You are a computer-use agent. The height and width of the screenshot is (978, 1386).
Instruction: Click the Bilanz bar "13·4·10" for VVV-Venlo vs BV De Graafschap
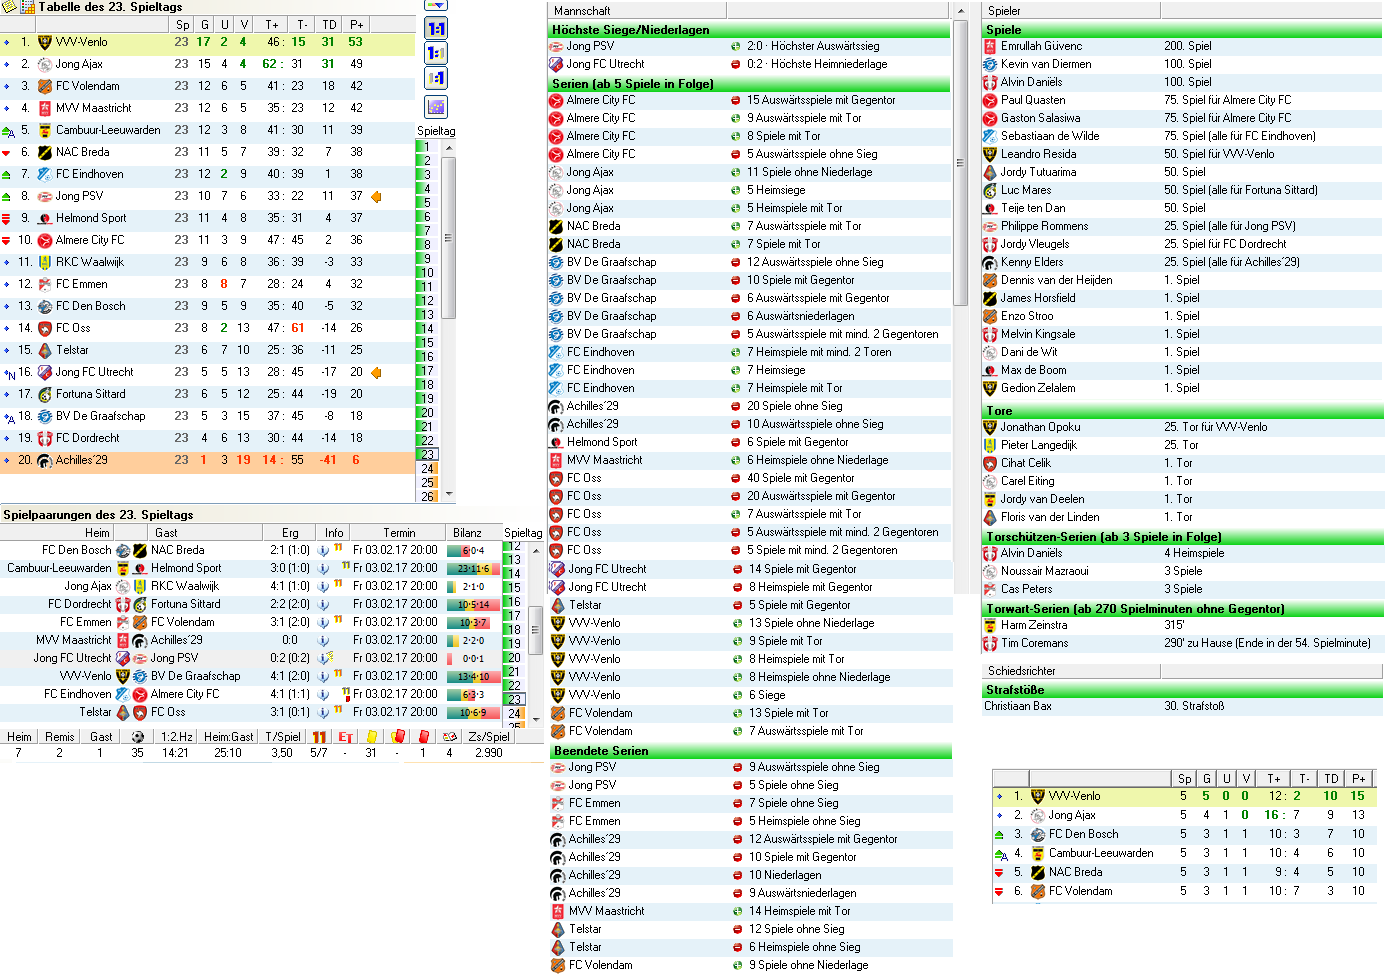point(474,676)
